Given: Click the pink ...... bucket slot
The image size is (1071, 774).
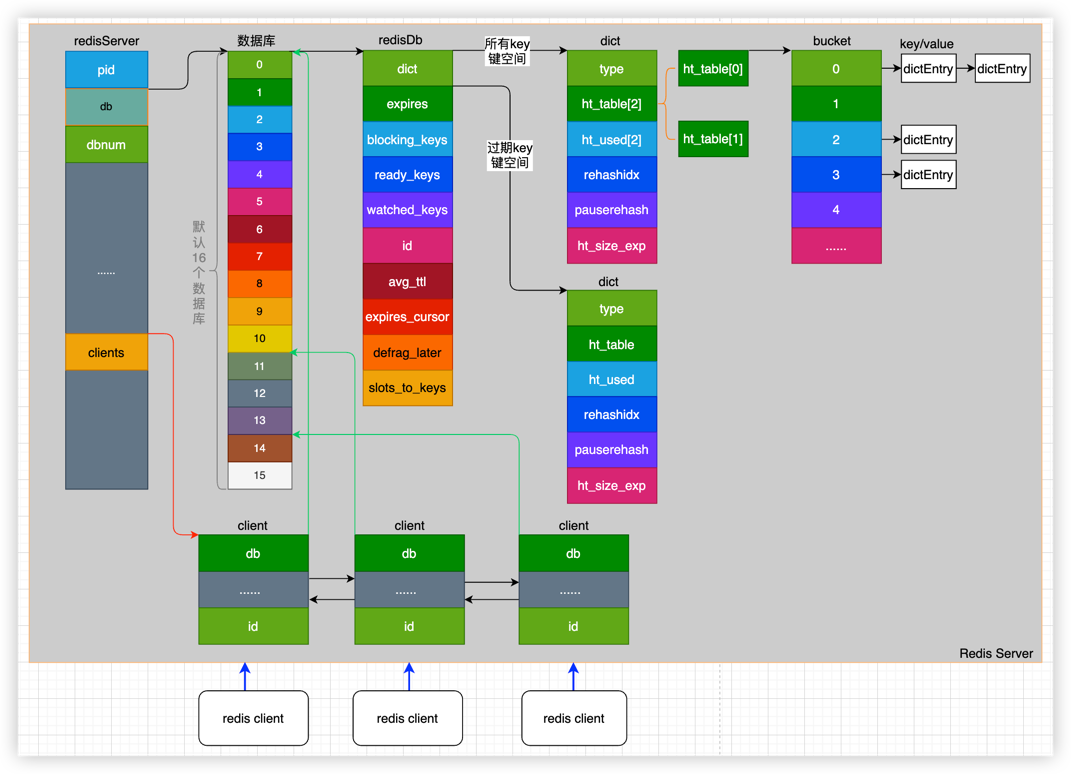Looking at the screenshot, I should click(x=836, y=246).
